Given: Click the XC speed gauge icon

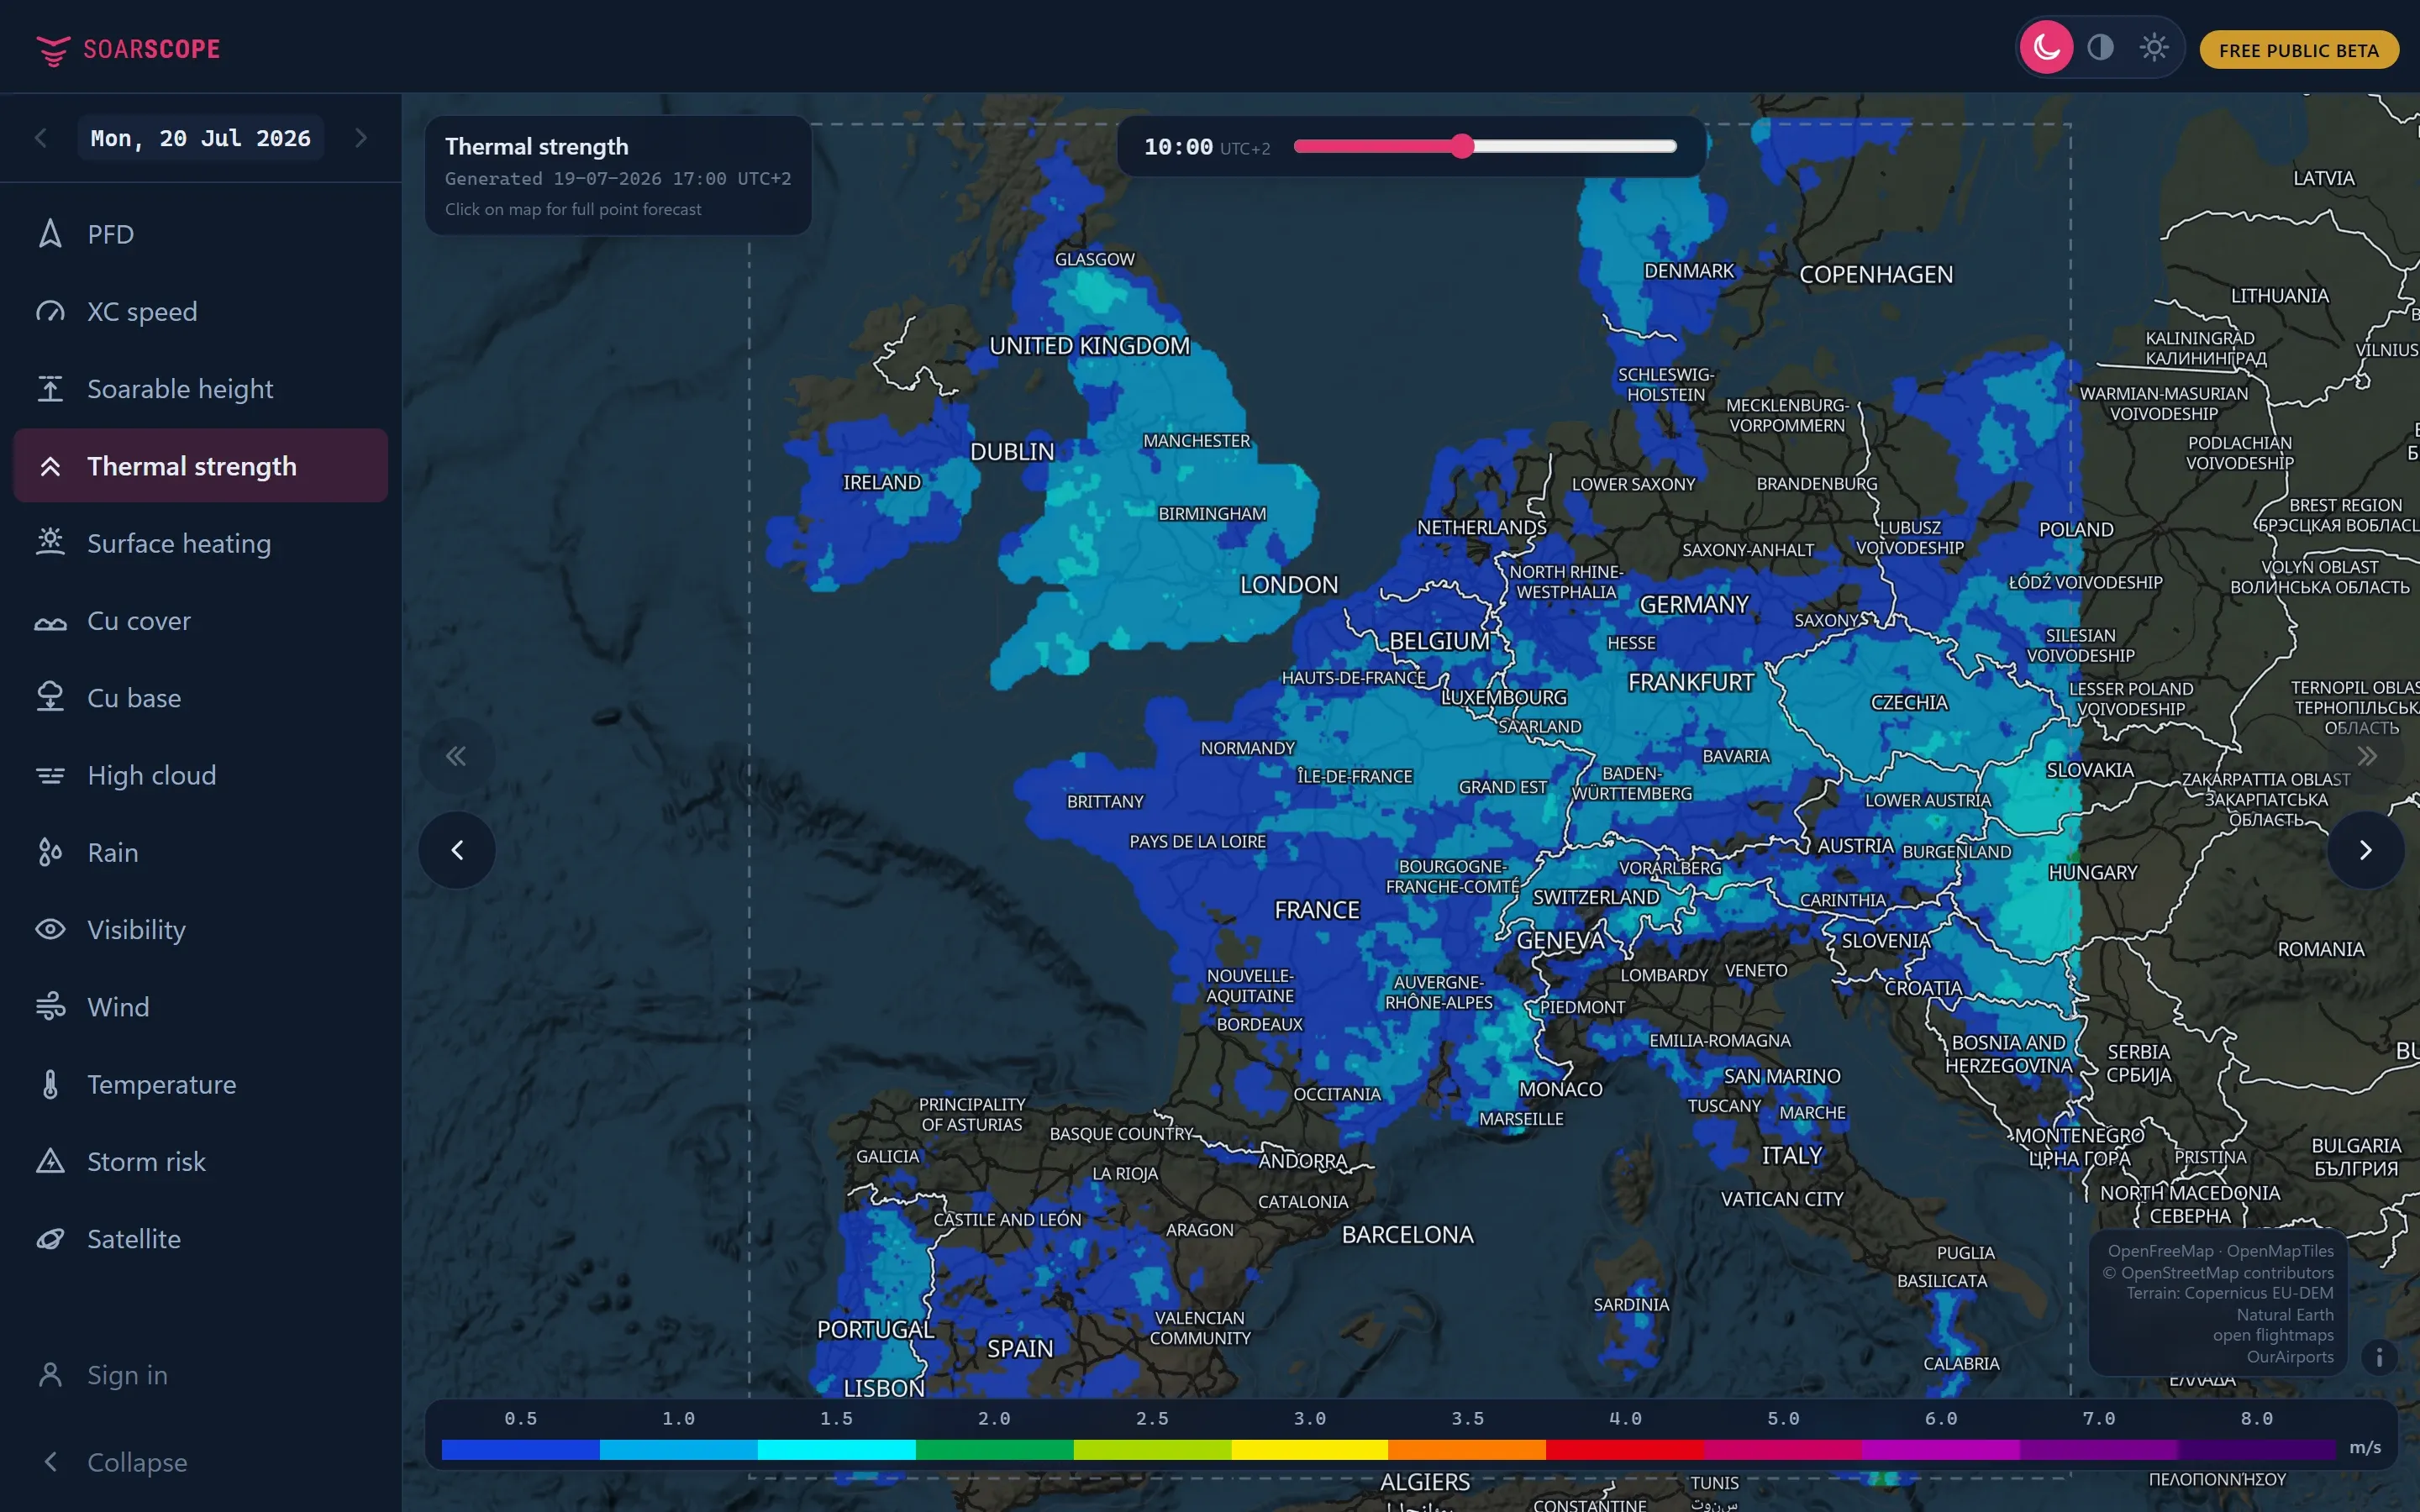Looking at the screenshot, I should click(x=50, y=311).
